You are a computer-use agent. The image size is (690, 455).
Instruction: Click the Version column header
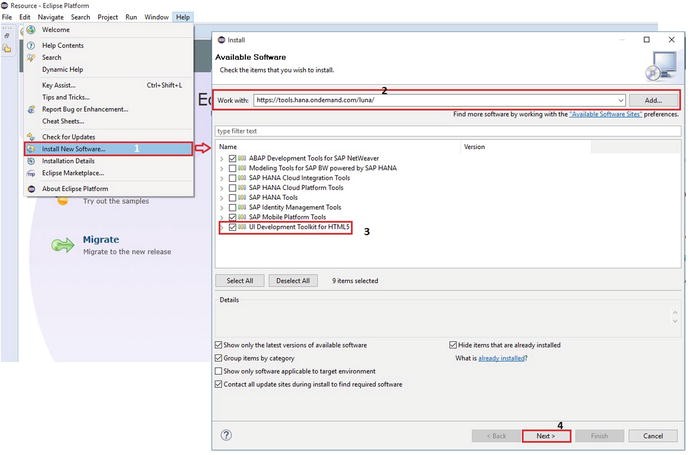click(526, 147)
